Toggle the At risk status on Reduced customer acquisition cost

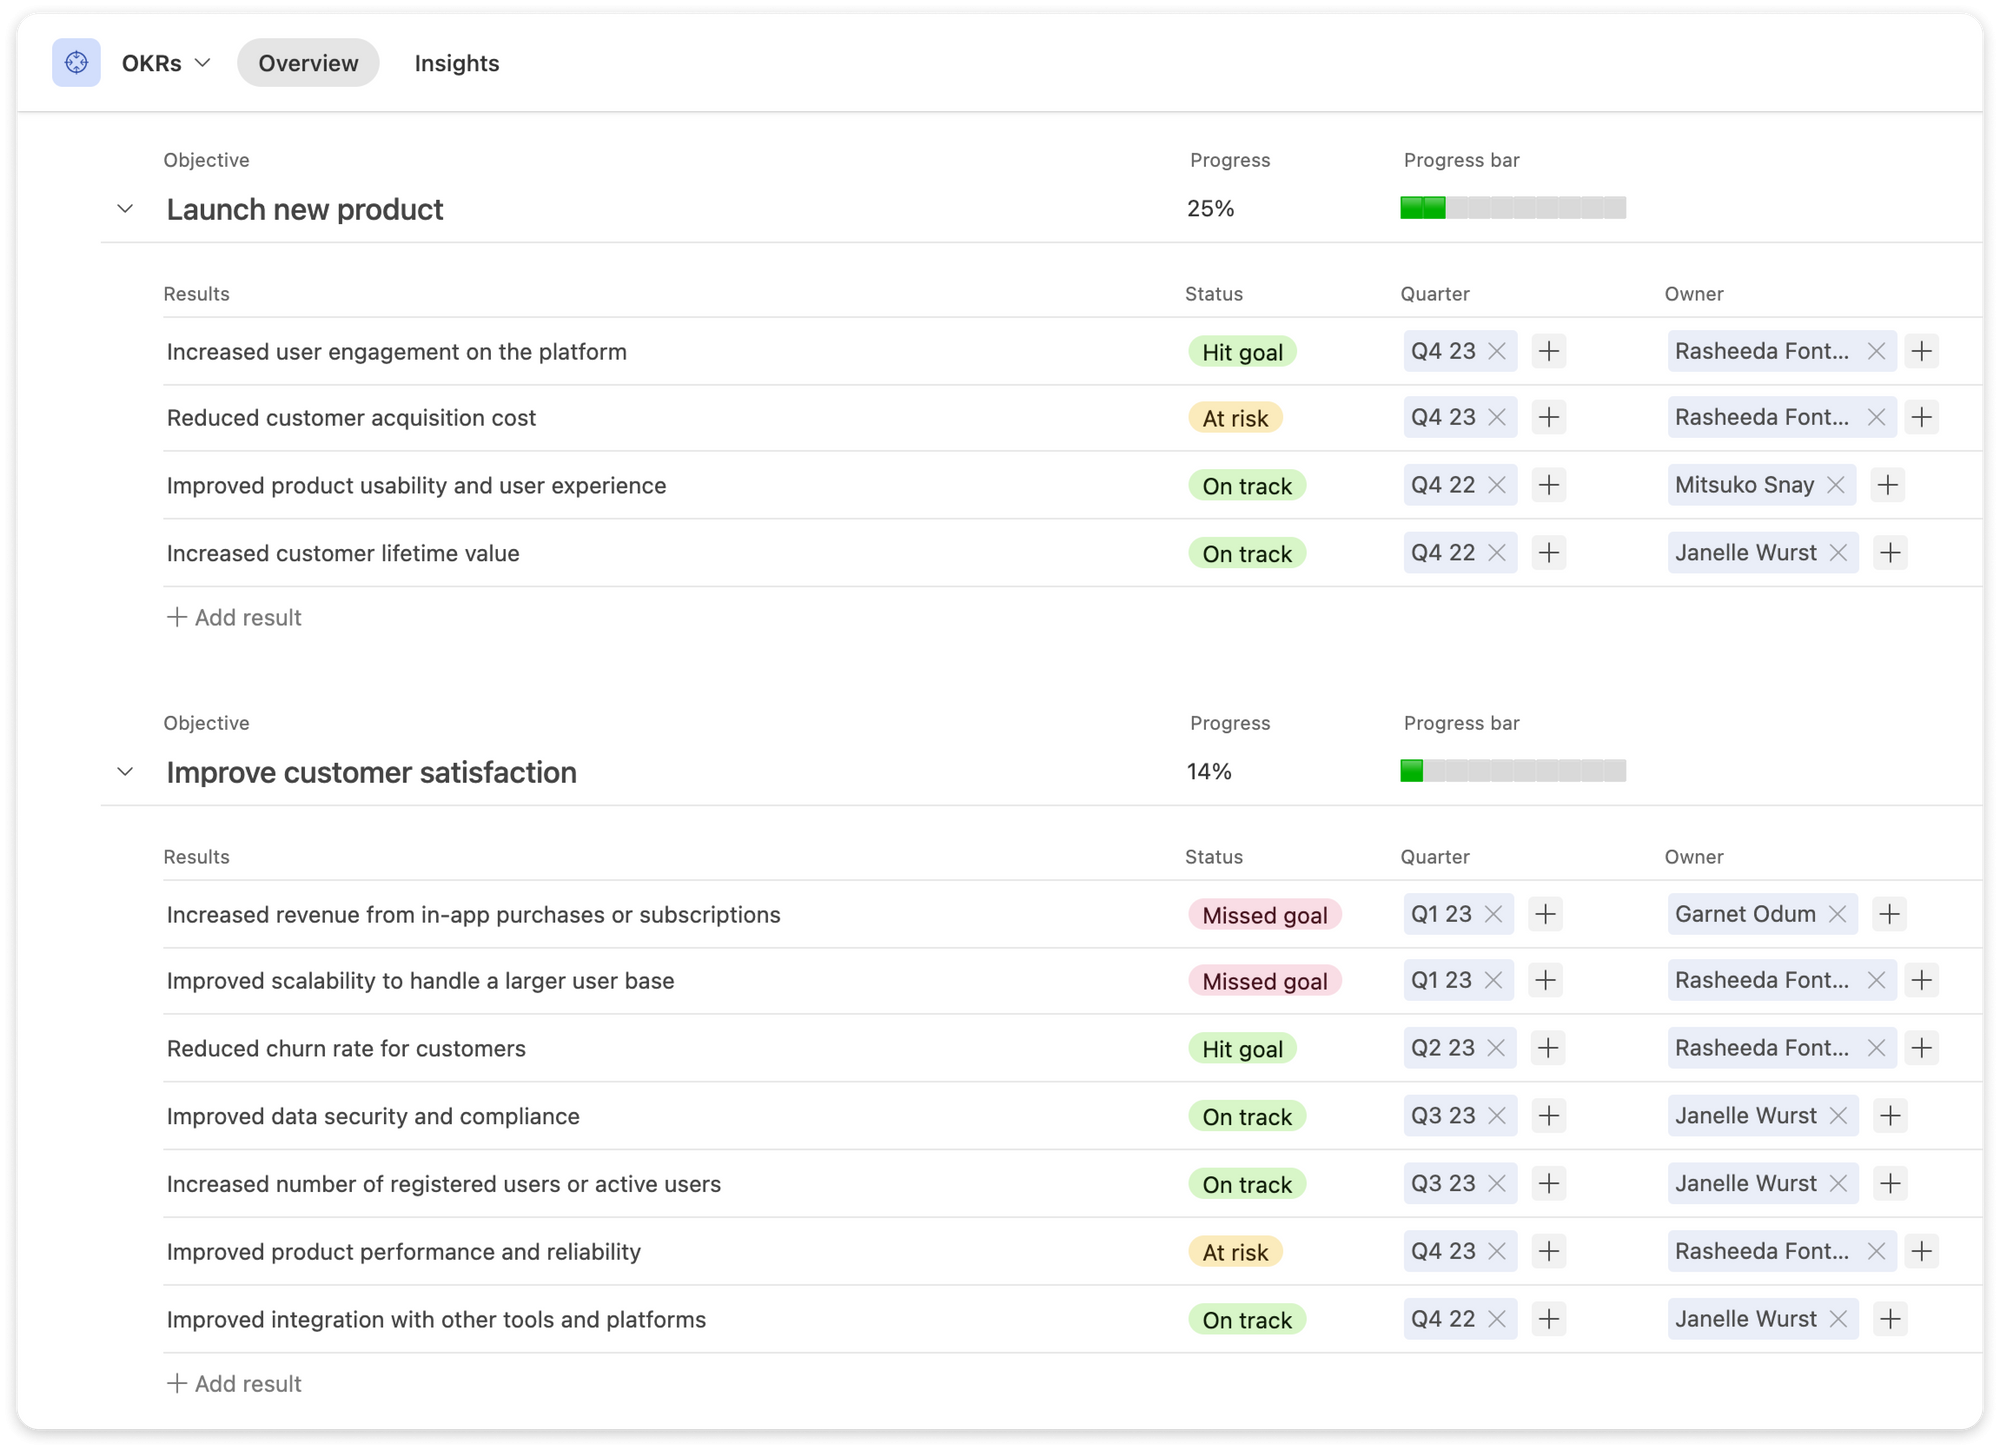pos(1235,417)
